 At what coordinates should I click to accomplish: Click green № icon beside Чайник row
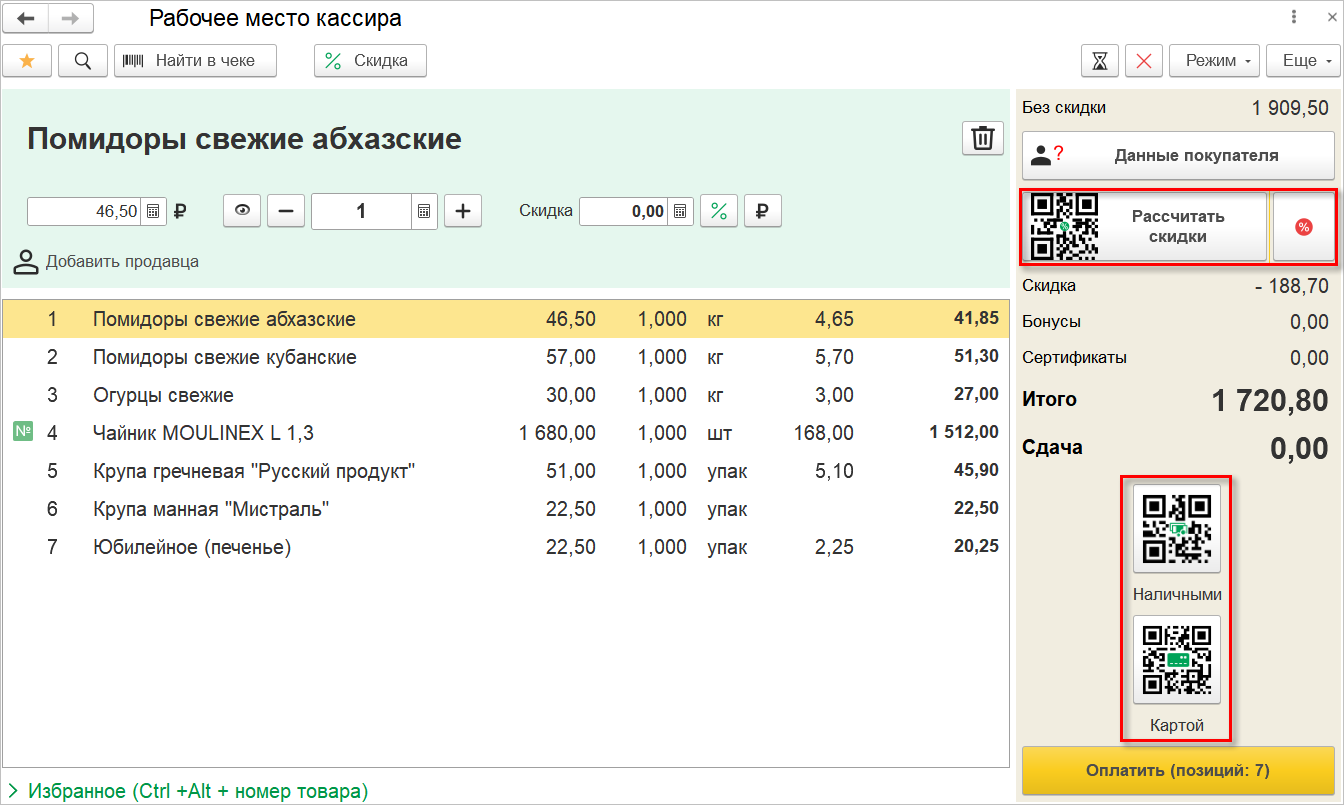click(x=22, y=432)
